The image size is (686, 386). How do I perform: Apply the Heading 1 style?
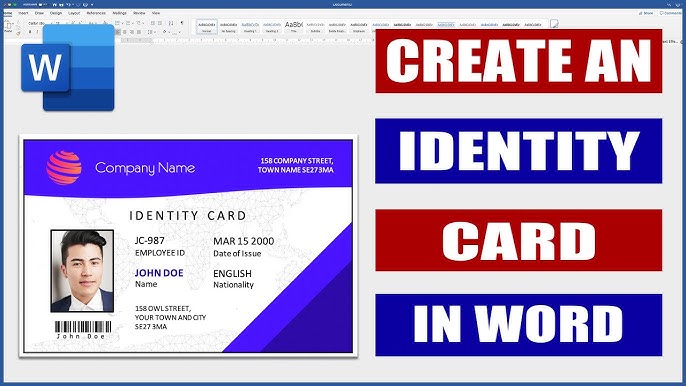(x=250, y=27)
